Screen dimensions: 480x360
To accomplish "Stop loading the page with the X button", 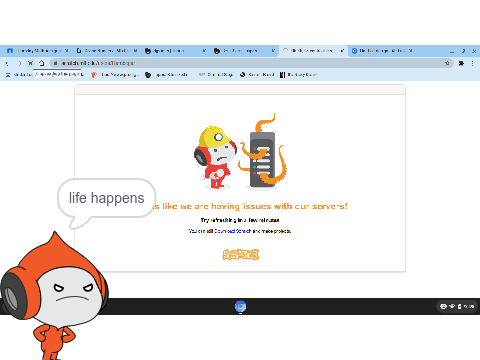I will (30, 63).
